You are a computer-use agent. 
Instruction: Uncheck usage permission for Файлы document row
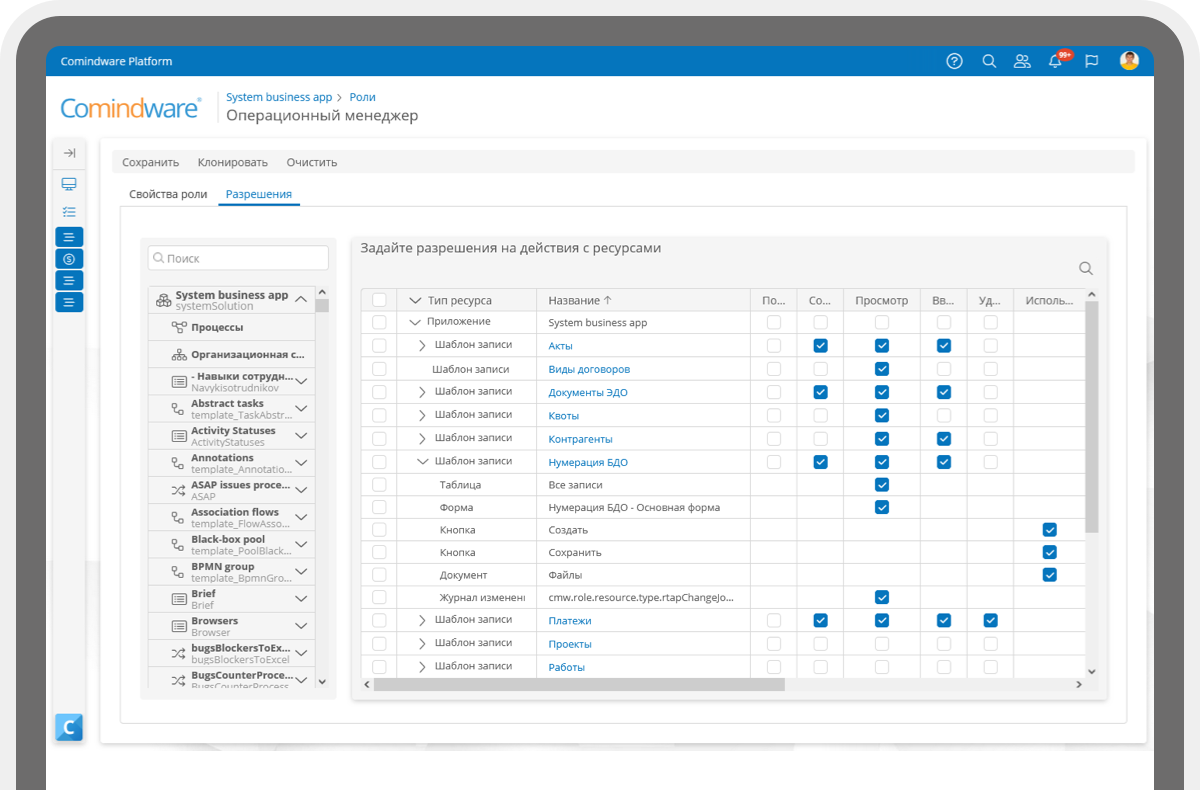1049,575
